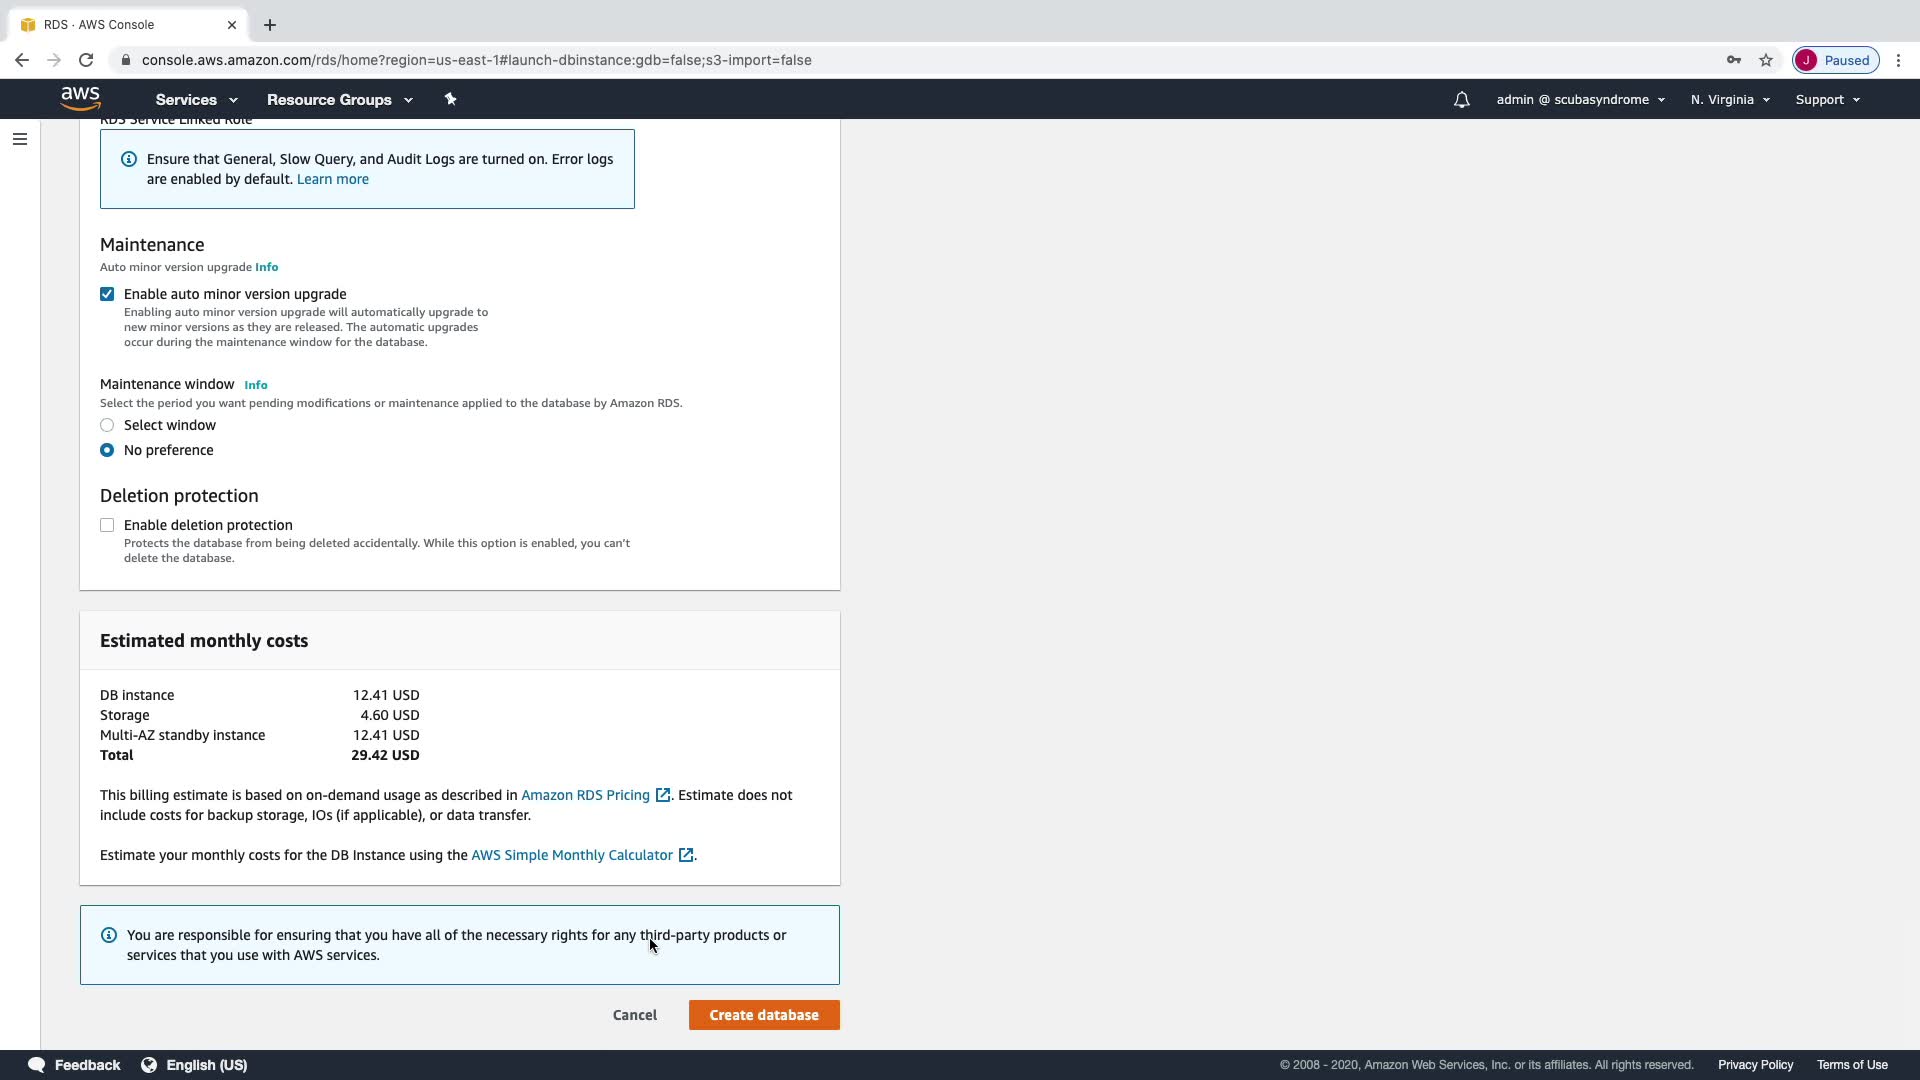The height and width of the screenshot is (1080, 1920).
Task: Choose the Select window radio option
Action: point(107,425)
